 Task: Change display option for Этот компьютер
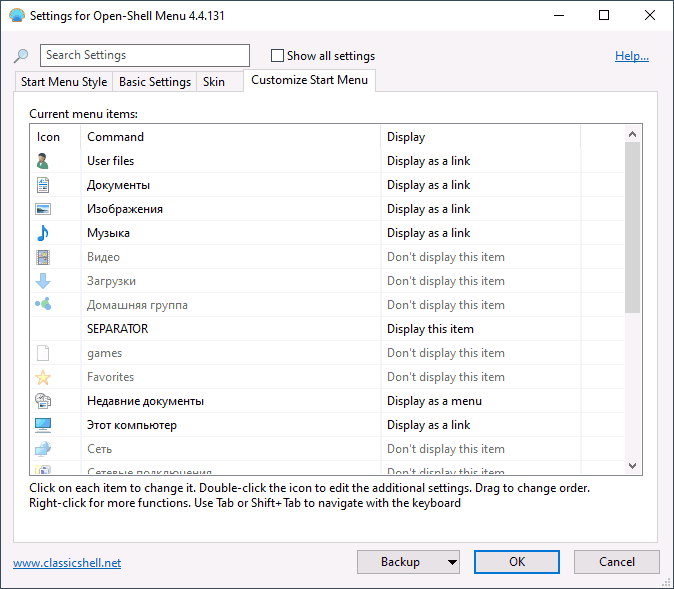[x=429, y=425]
